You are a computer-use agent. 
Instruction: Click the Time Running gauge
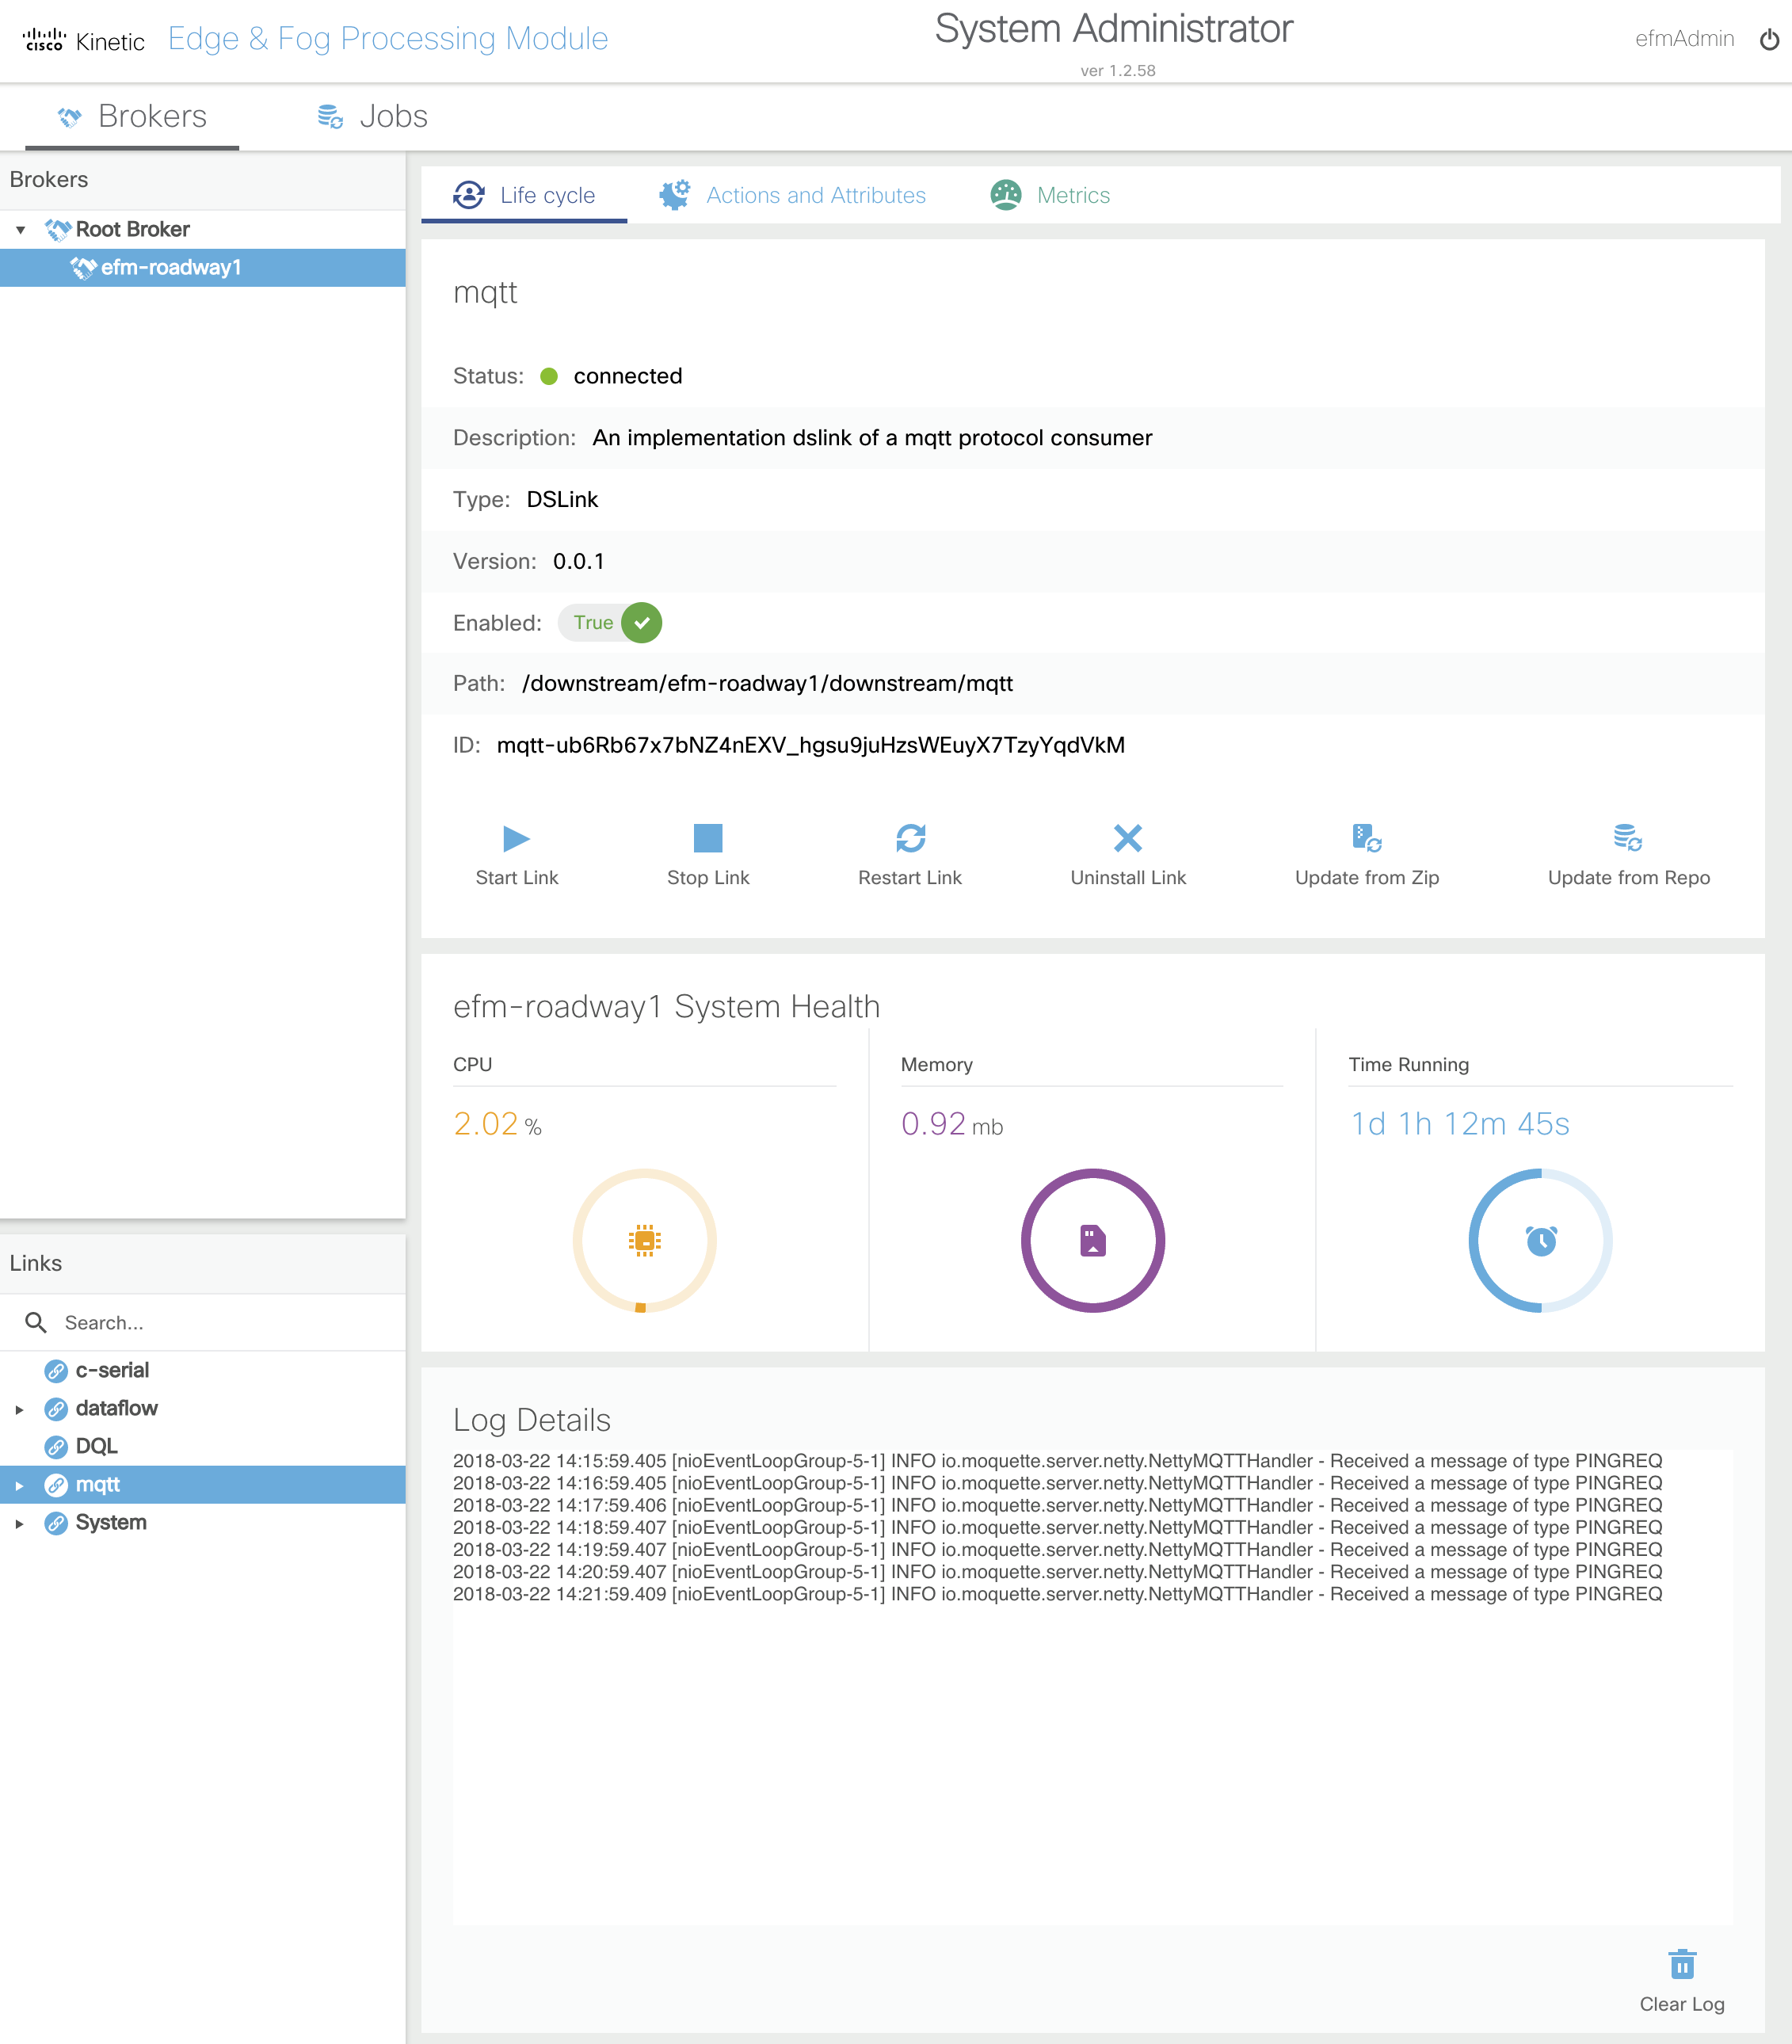click(1541, 1241)
